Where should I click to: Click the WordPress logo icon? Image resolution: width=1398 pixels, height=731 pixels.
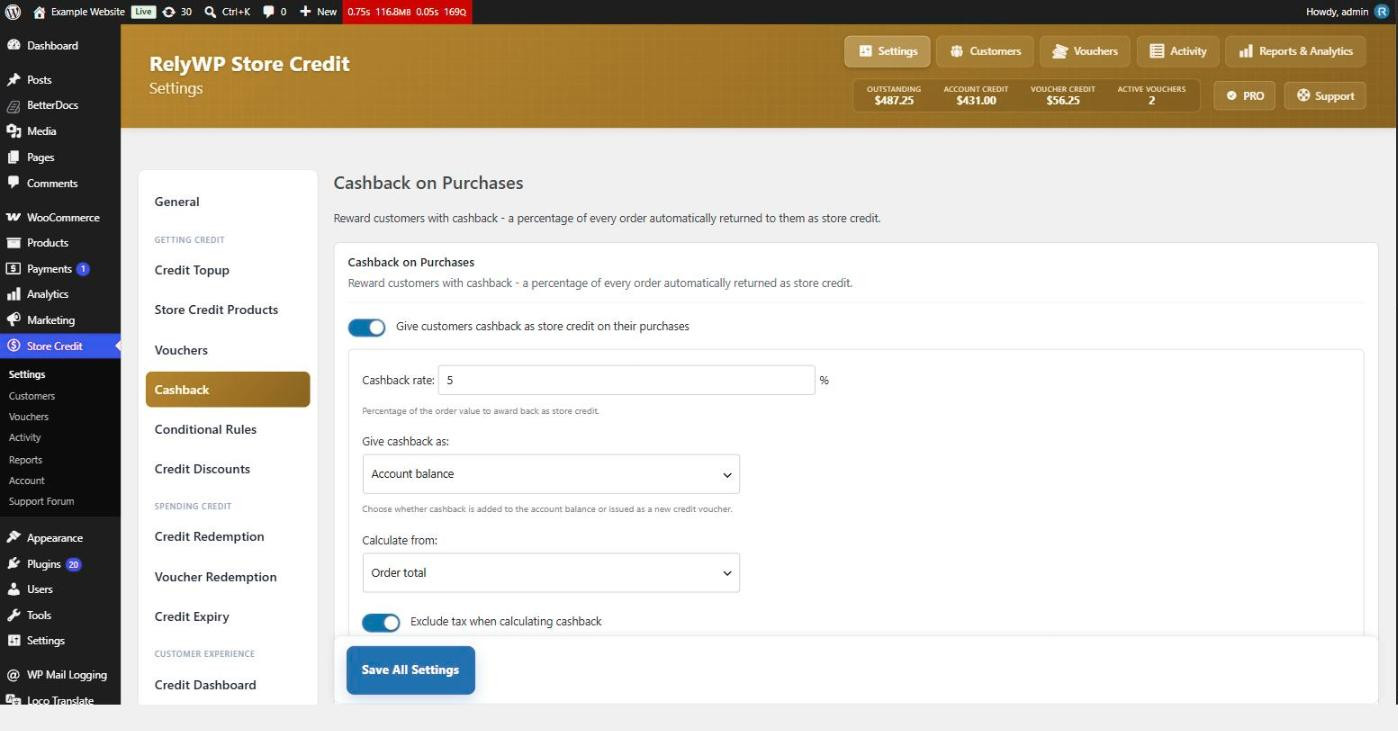(13, 12)
